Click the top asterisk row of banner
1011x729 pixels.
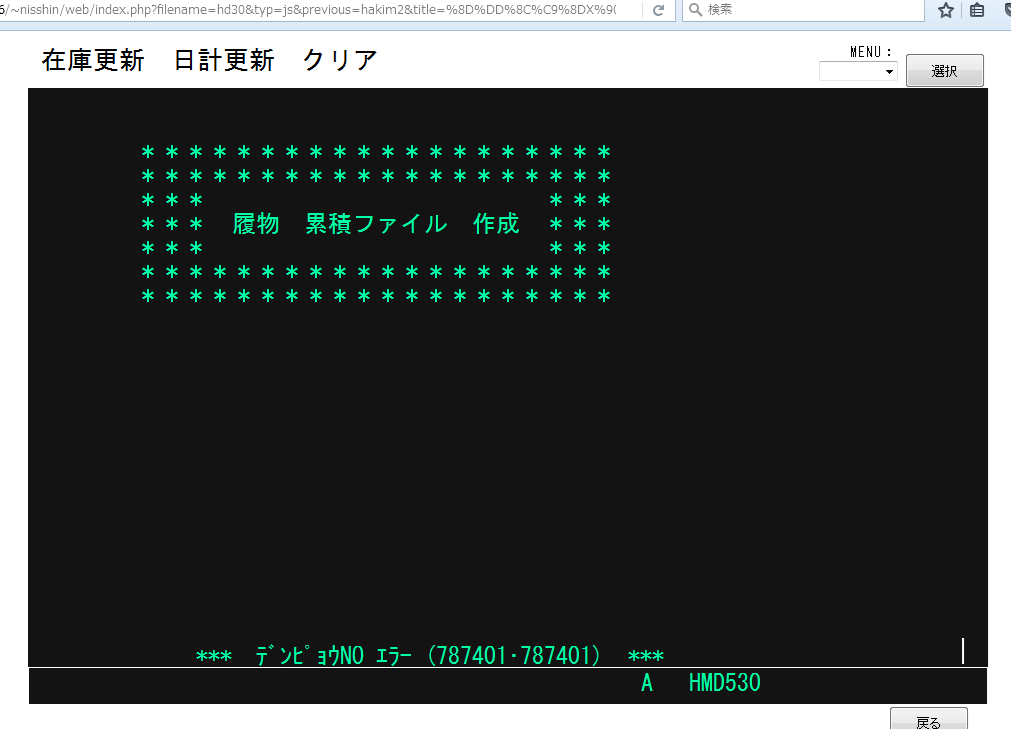(x=376, y=153)
